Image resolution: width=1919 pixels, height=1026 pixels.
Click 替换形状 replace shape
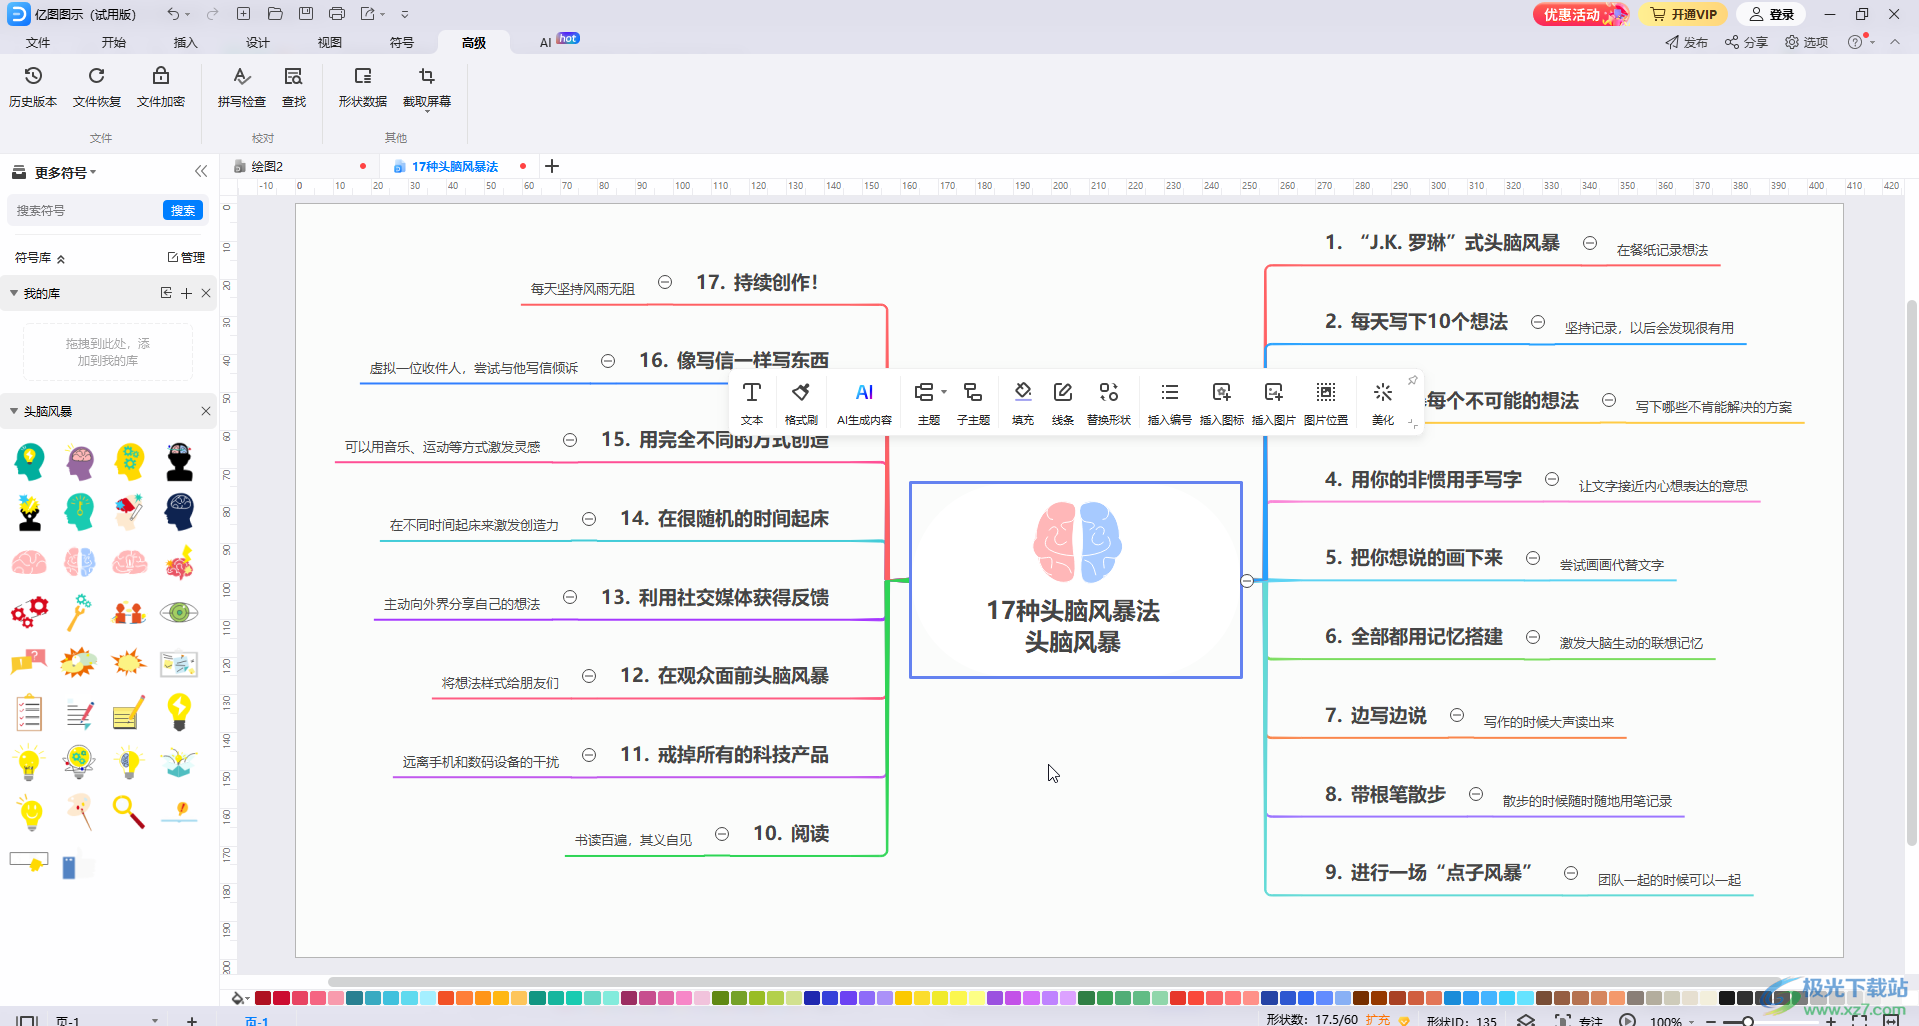tap(1109, 403)
